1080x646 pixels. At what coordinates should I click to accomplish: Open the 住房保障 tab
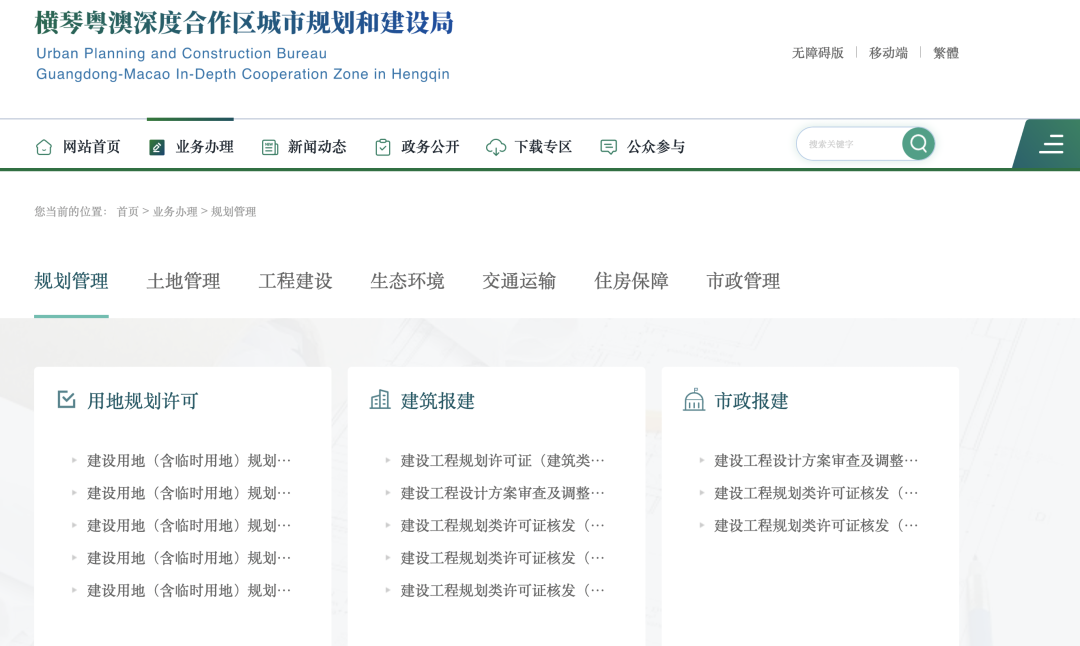(x=631, y=282)
